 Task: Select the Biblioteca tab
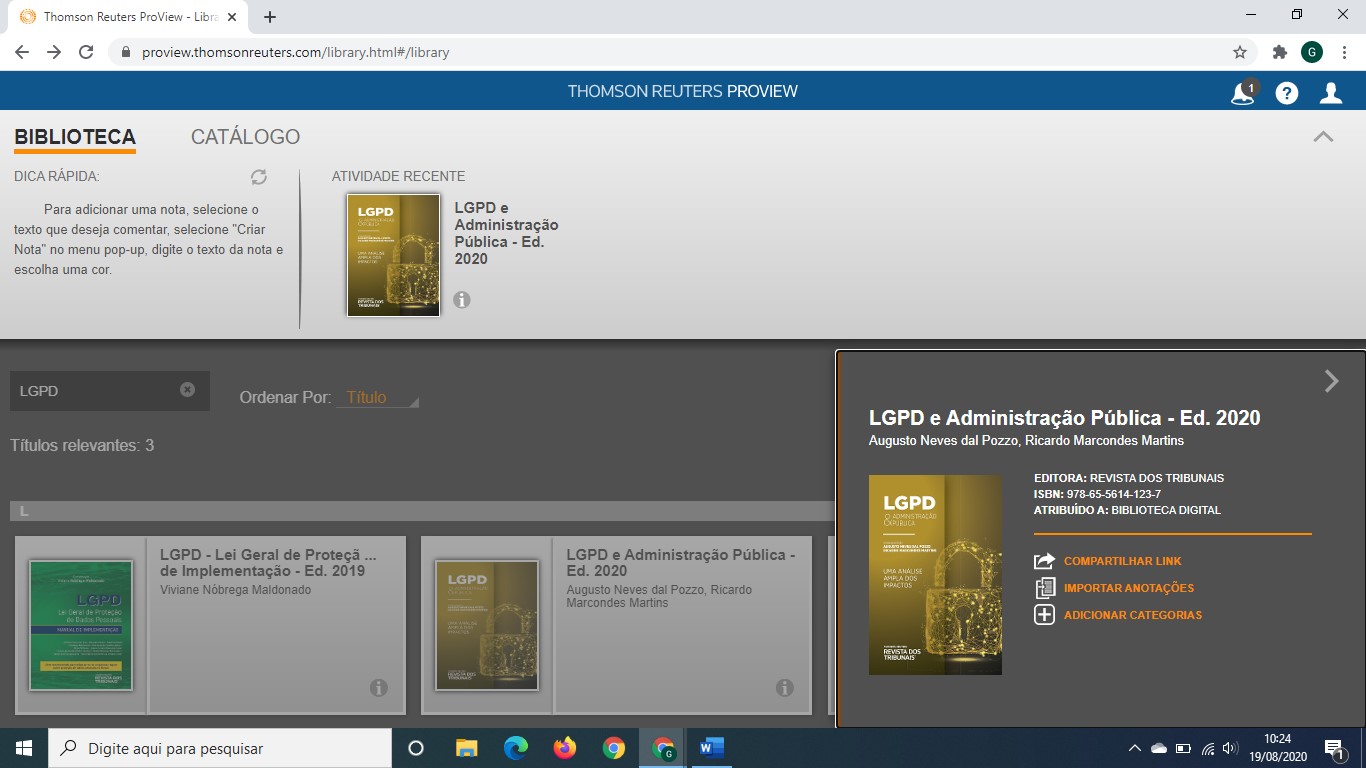[x=75, y=137]
